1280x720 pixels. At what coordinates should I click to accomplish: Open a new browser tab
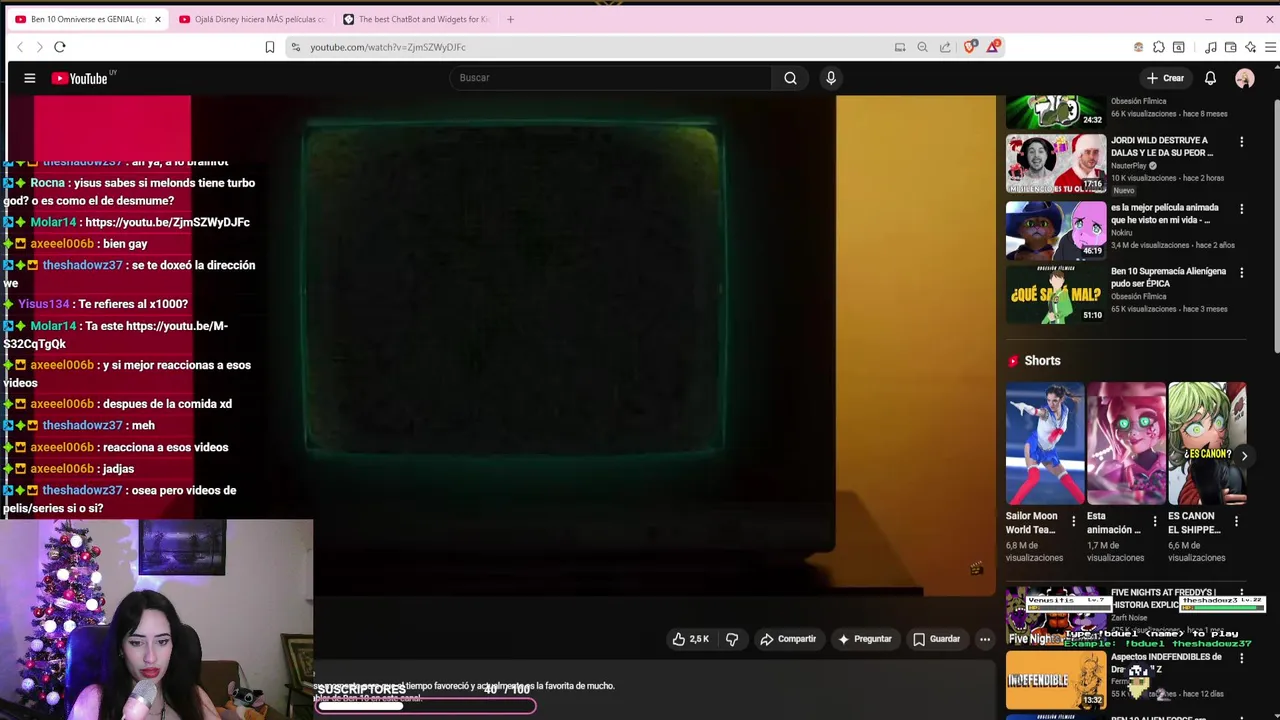510,19
